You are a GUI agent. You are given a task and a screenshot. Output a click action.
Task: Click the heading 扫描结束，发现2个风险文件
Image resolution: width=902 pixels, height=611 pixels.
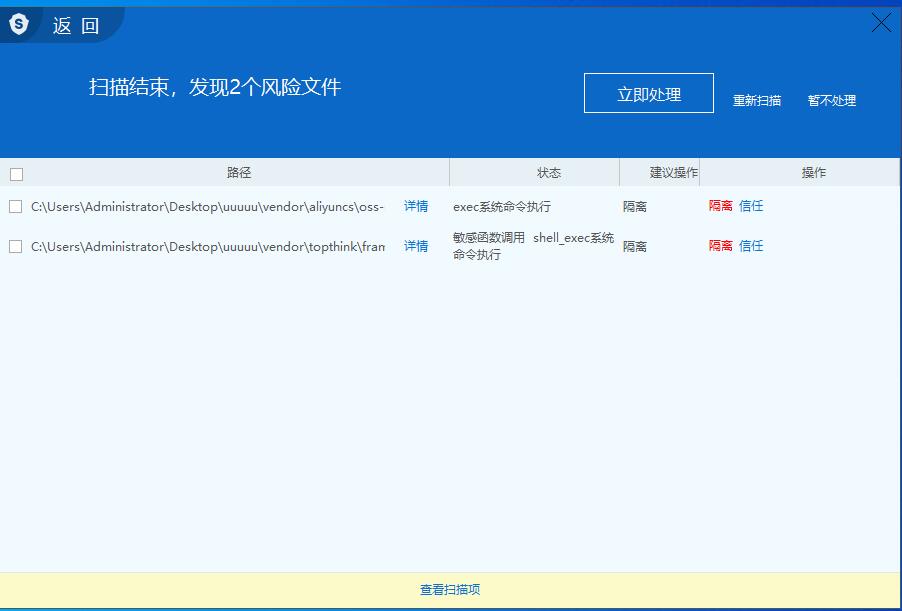tap(215, 87)
